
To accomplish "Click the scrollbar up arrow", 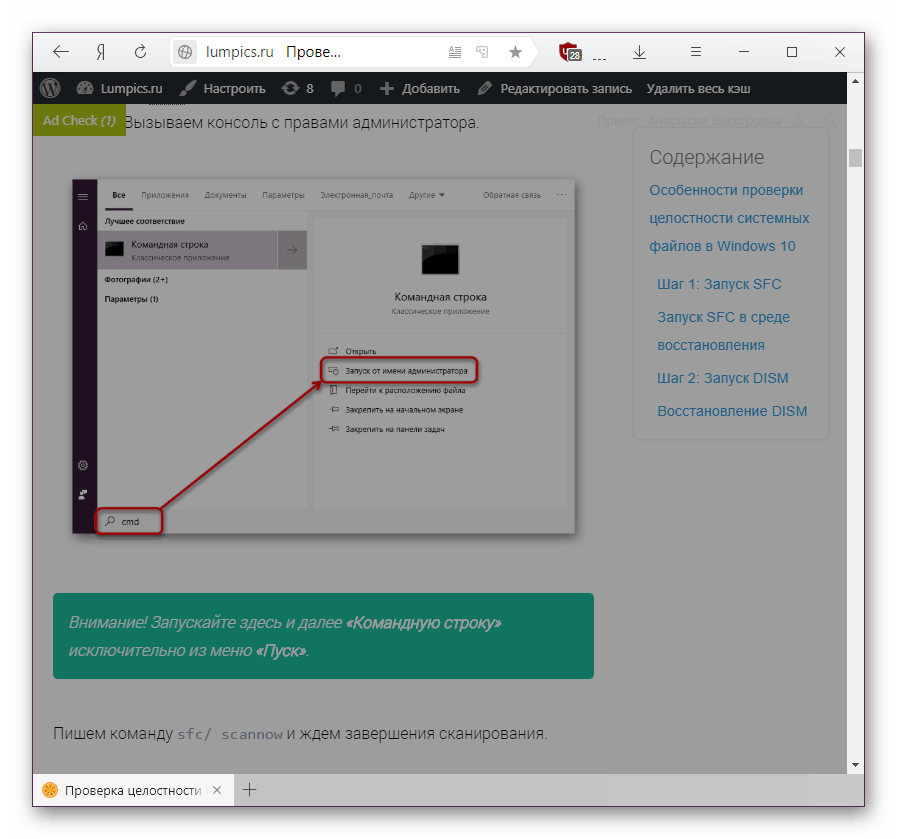I will pos(855,81).
